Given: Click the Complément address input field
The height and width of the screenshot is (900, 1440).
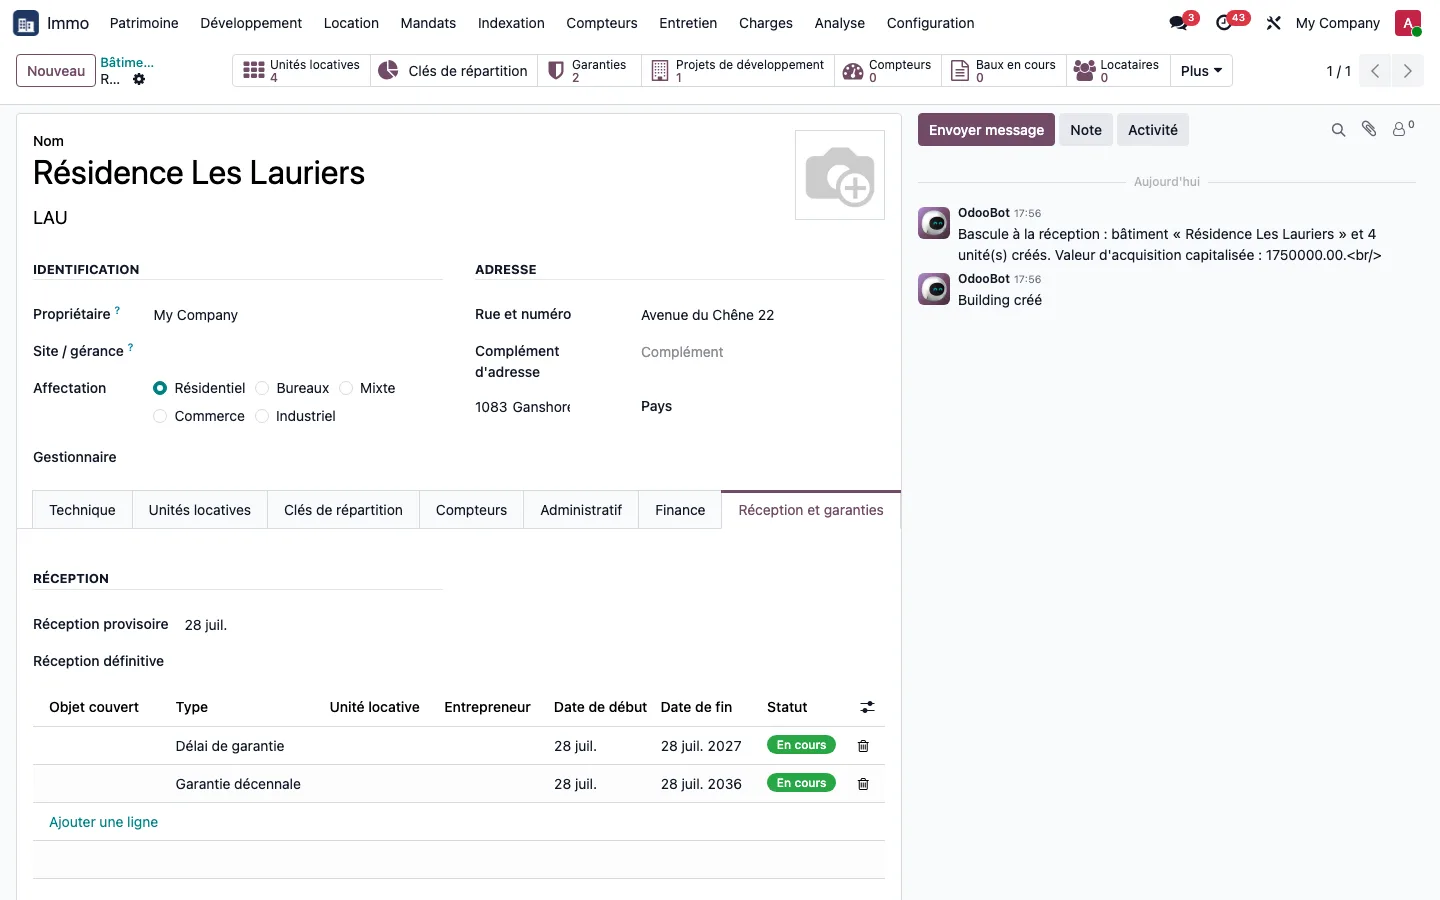Looking at the screenshot, I should (x=762, y=352).
